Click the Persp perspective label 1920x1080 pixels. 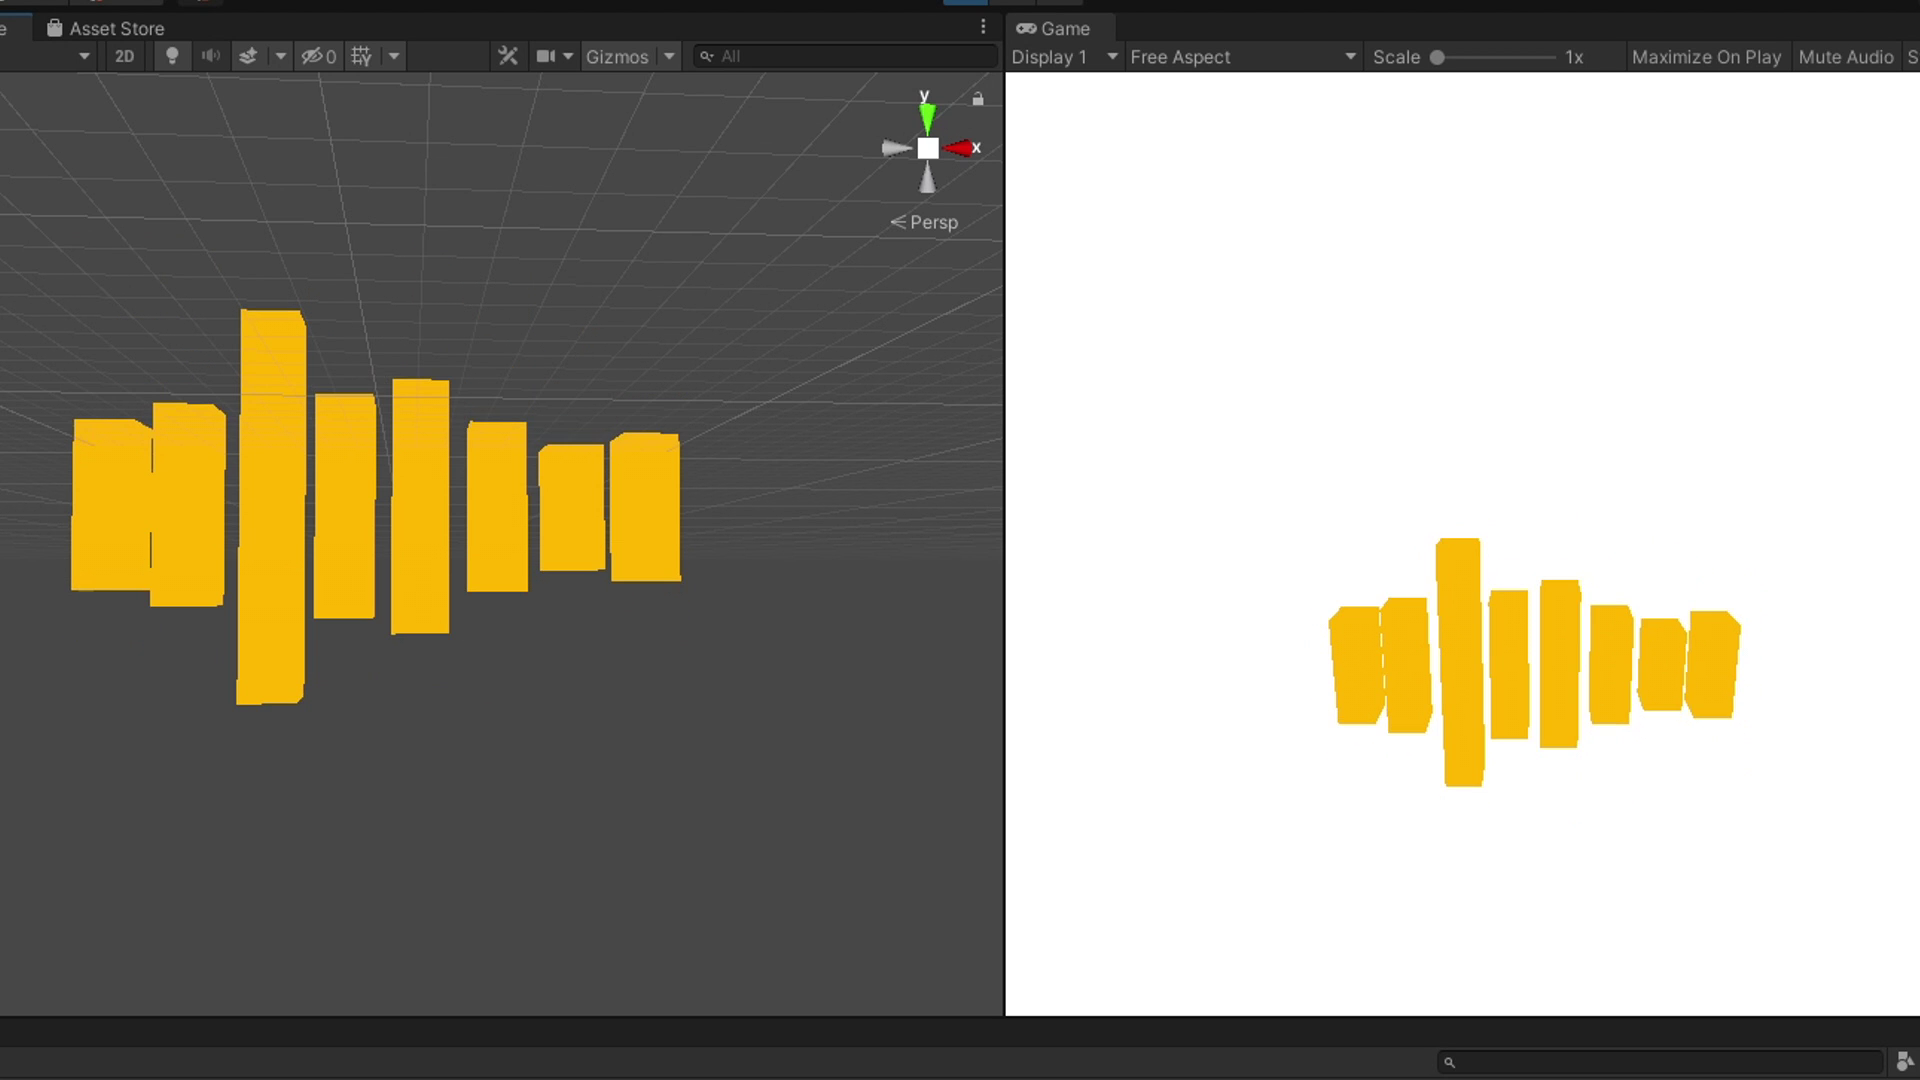(923, 222)
